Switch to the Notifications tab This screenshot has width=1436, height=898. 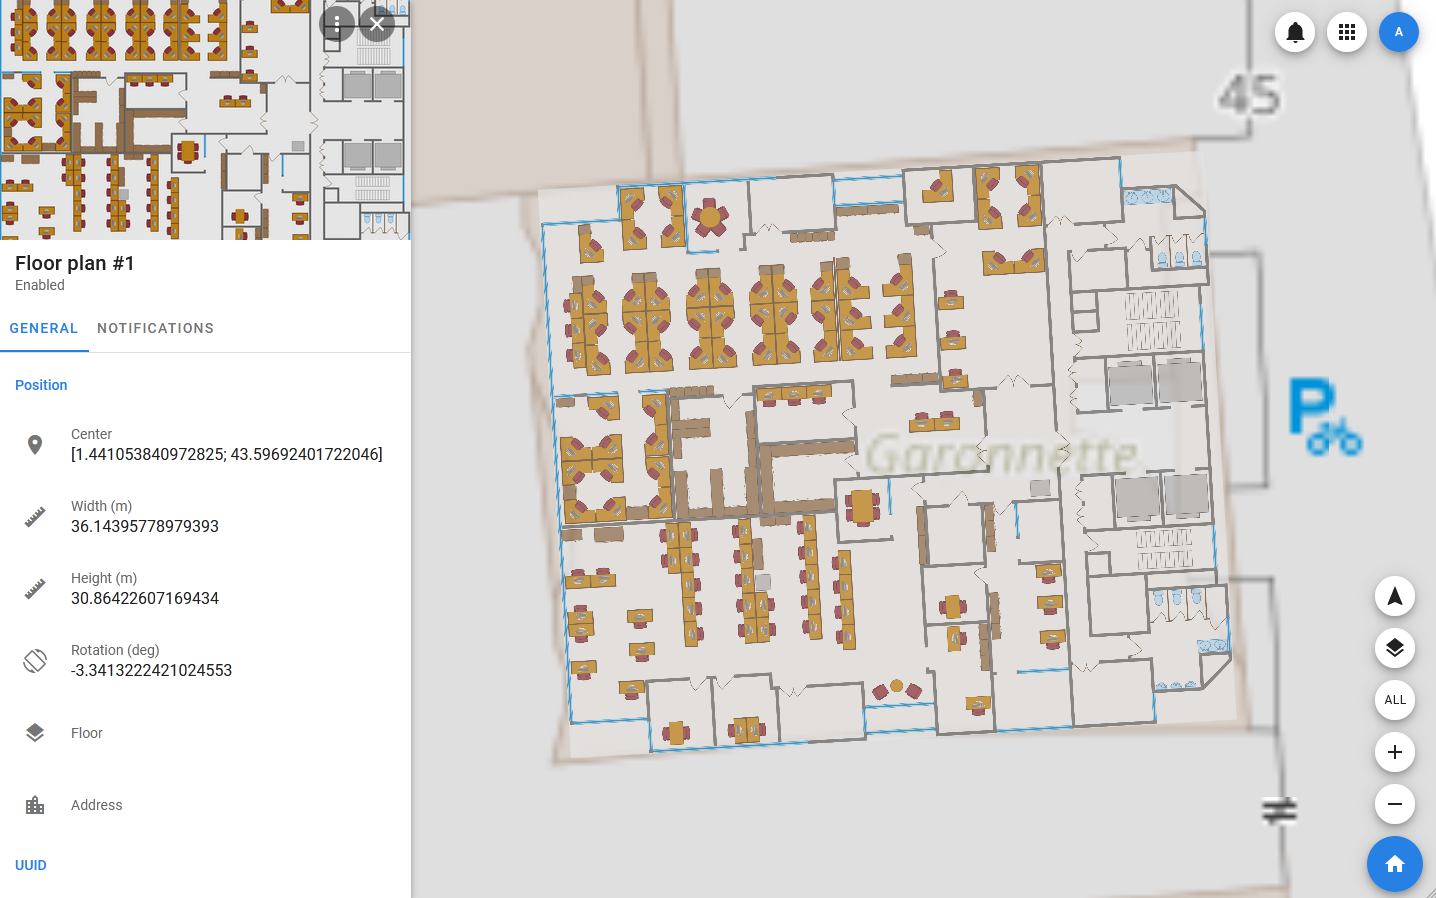coord(155,328)
